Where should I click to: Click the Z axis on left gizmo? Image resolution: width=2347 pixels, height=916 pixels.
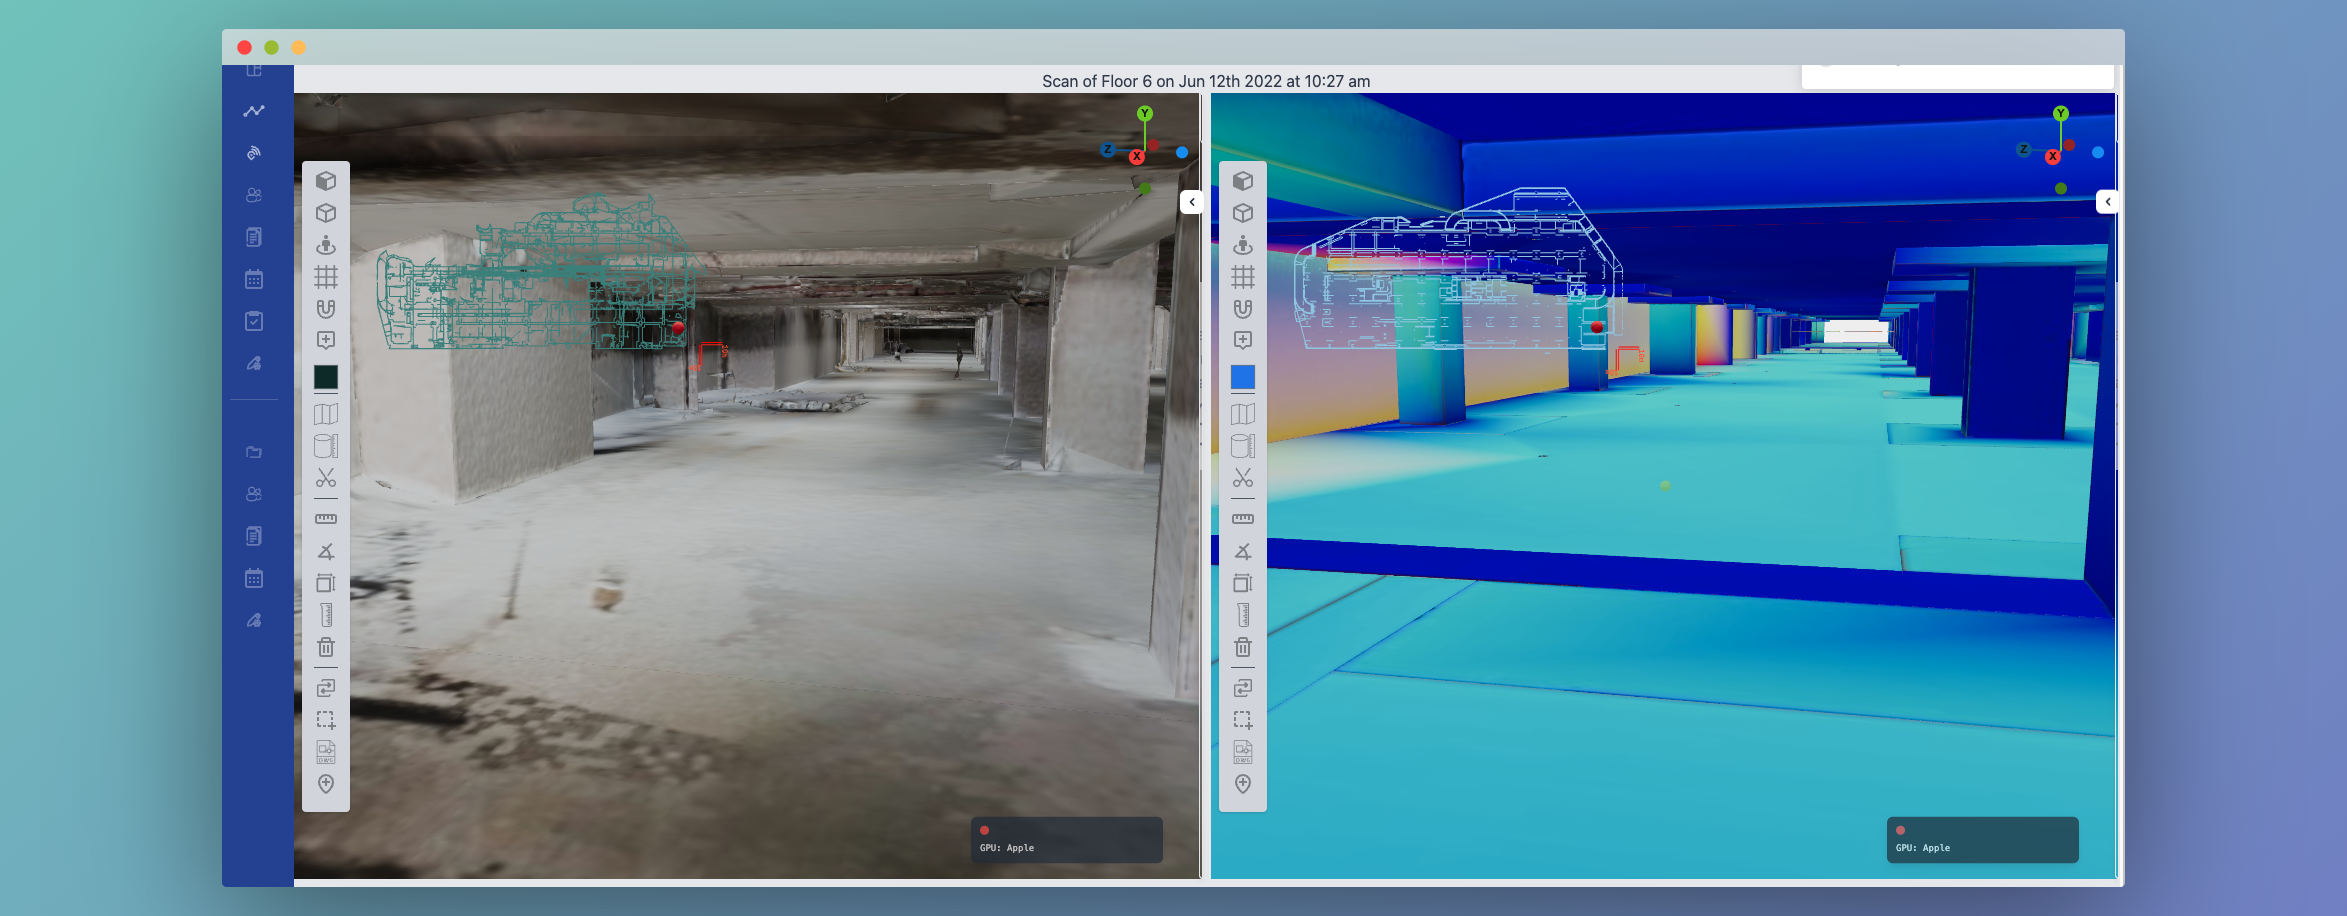click(x=1107, y=150)
